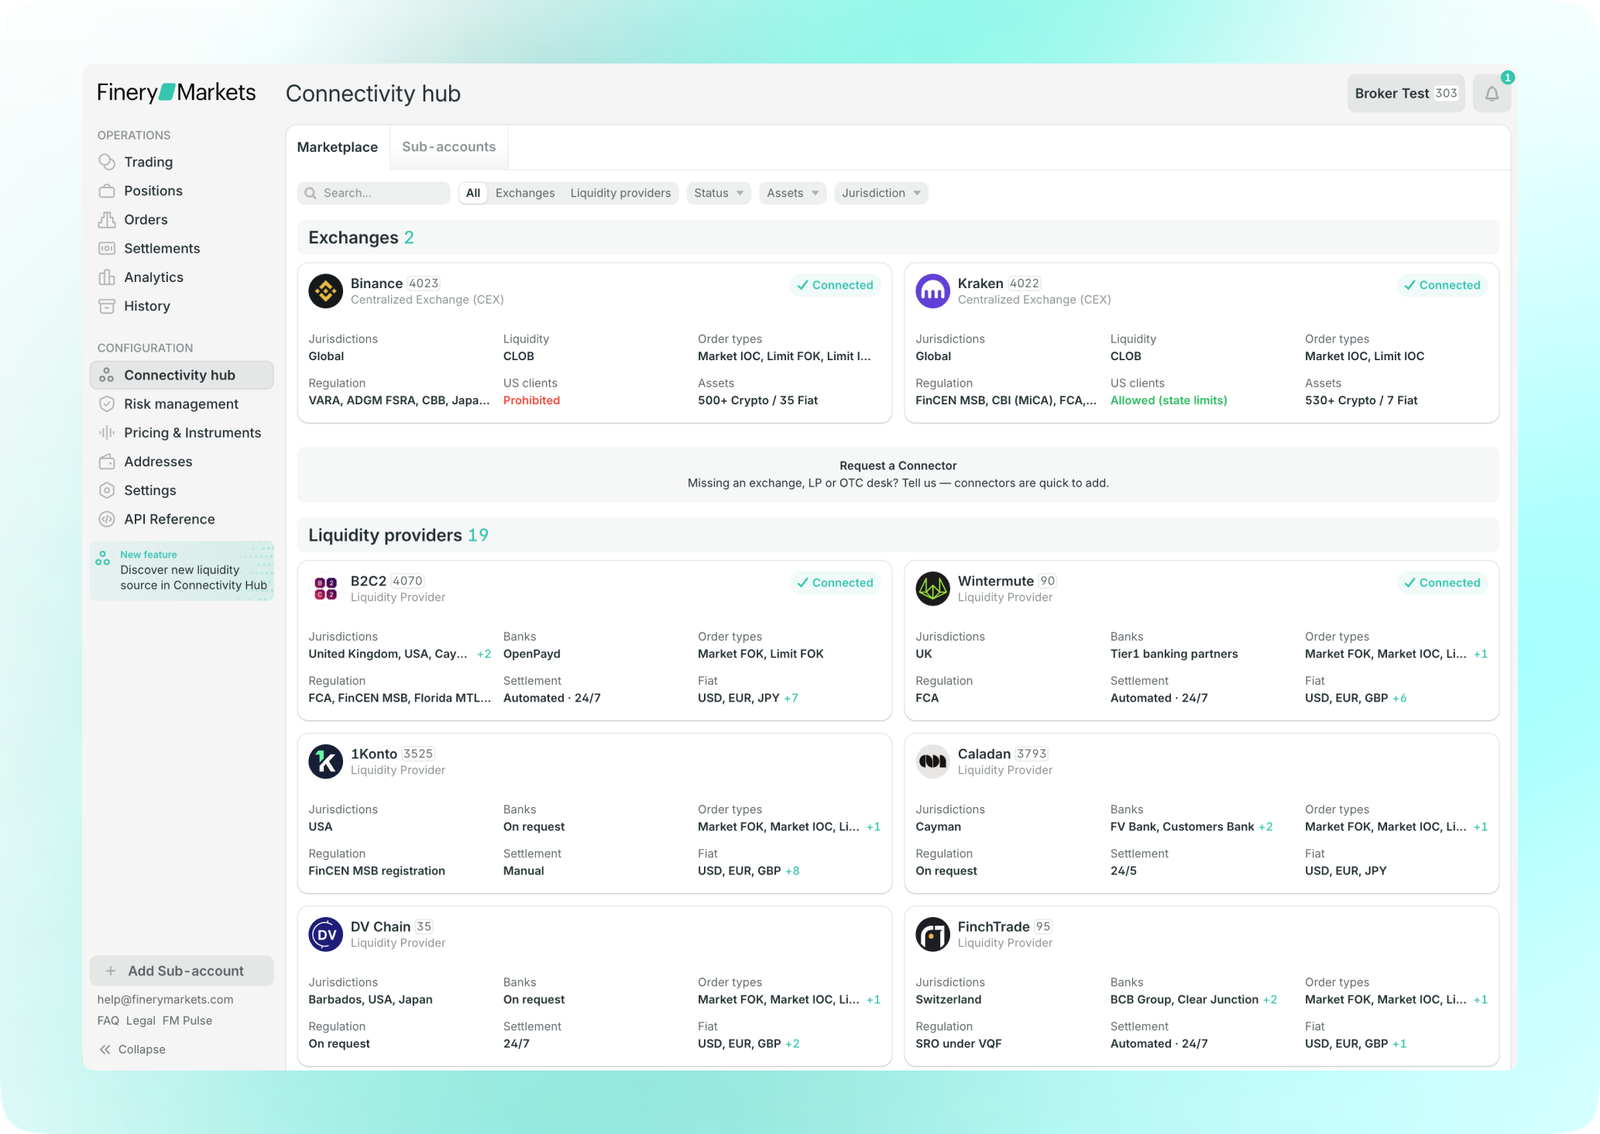Filter by Liquidity providers only
Viewport: 1600px width, 1134px height.
620,193
